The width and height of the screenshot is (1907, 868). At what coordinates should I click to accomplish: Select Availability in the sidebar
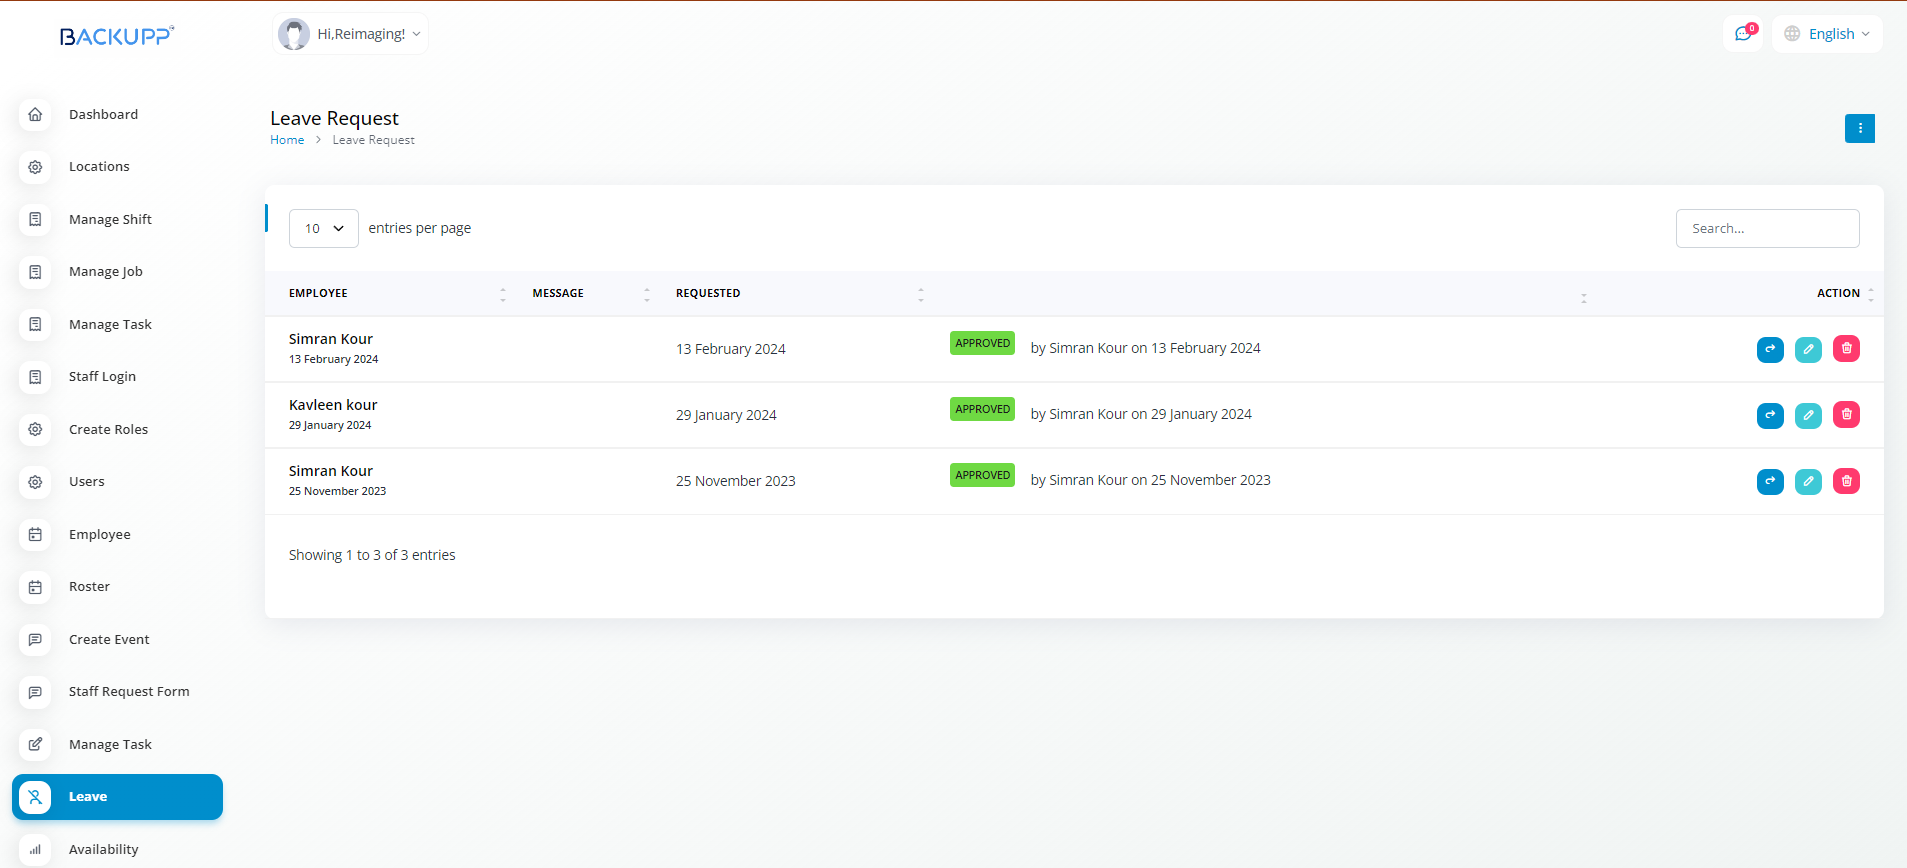pos(103,849)
